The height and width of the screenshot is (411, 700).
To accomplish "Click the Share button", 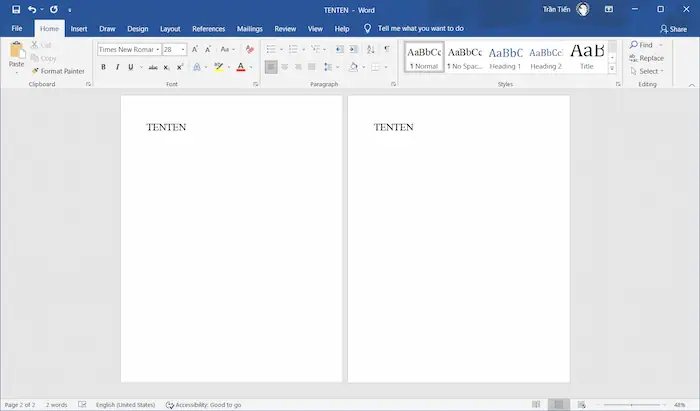I will click(673, 29).
